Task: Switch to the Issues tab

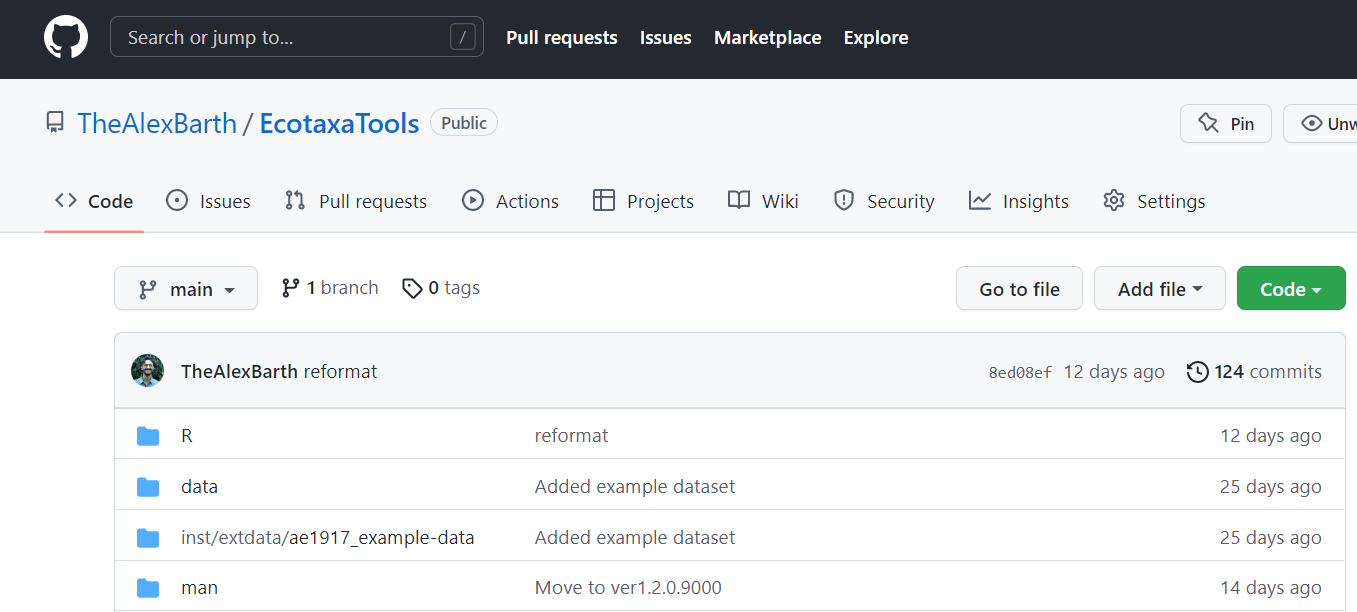Action: [x=208, y=201]
